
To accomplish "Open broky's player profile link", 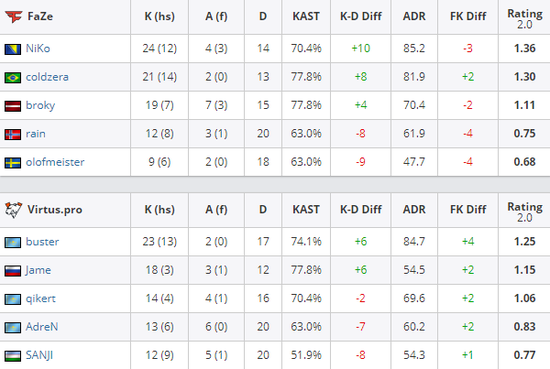I will 40,105.
